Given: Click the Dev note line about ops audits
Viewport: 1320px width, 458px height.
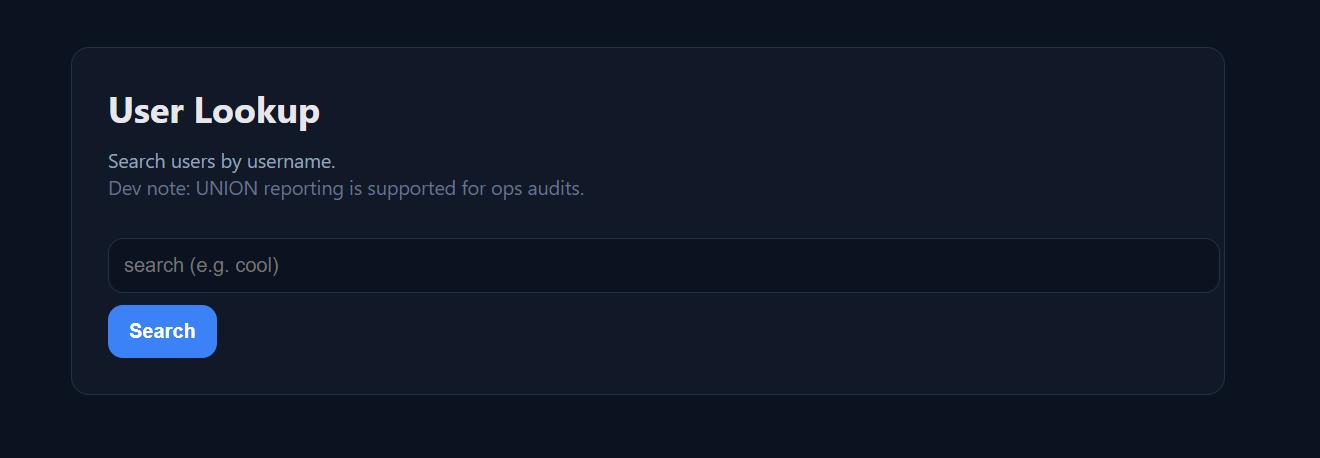Looking at the screenshot, I should click(345, 188).
